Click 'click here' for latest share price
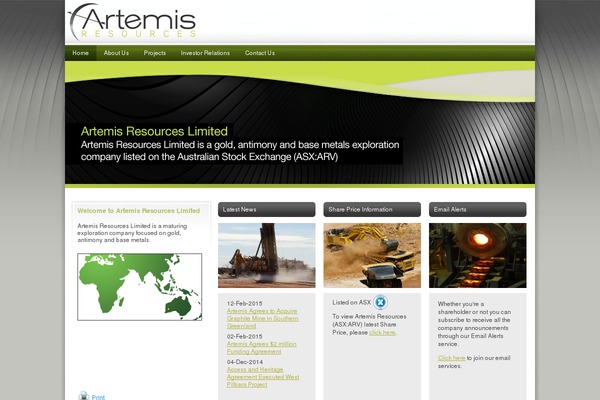The height and width of the screenshot is (400, 600). point(382,333)
